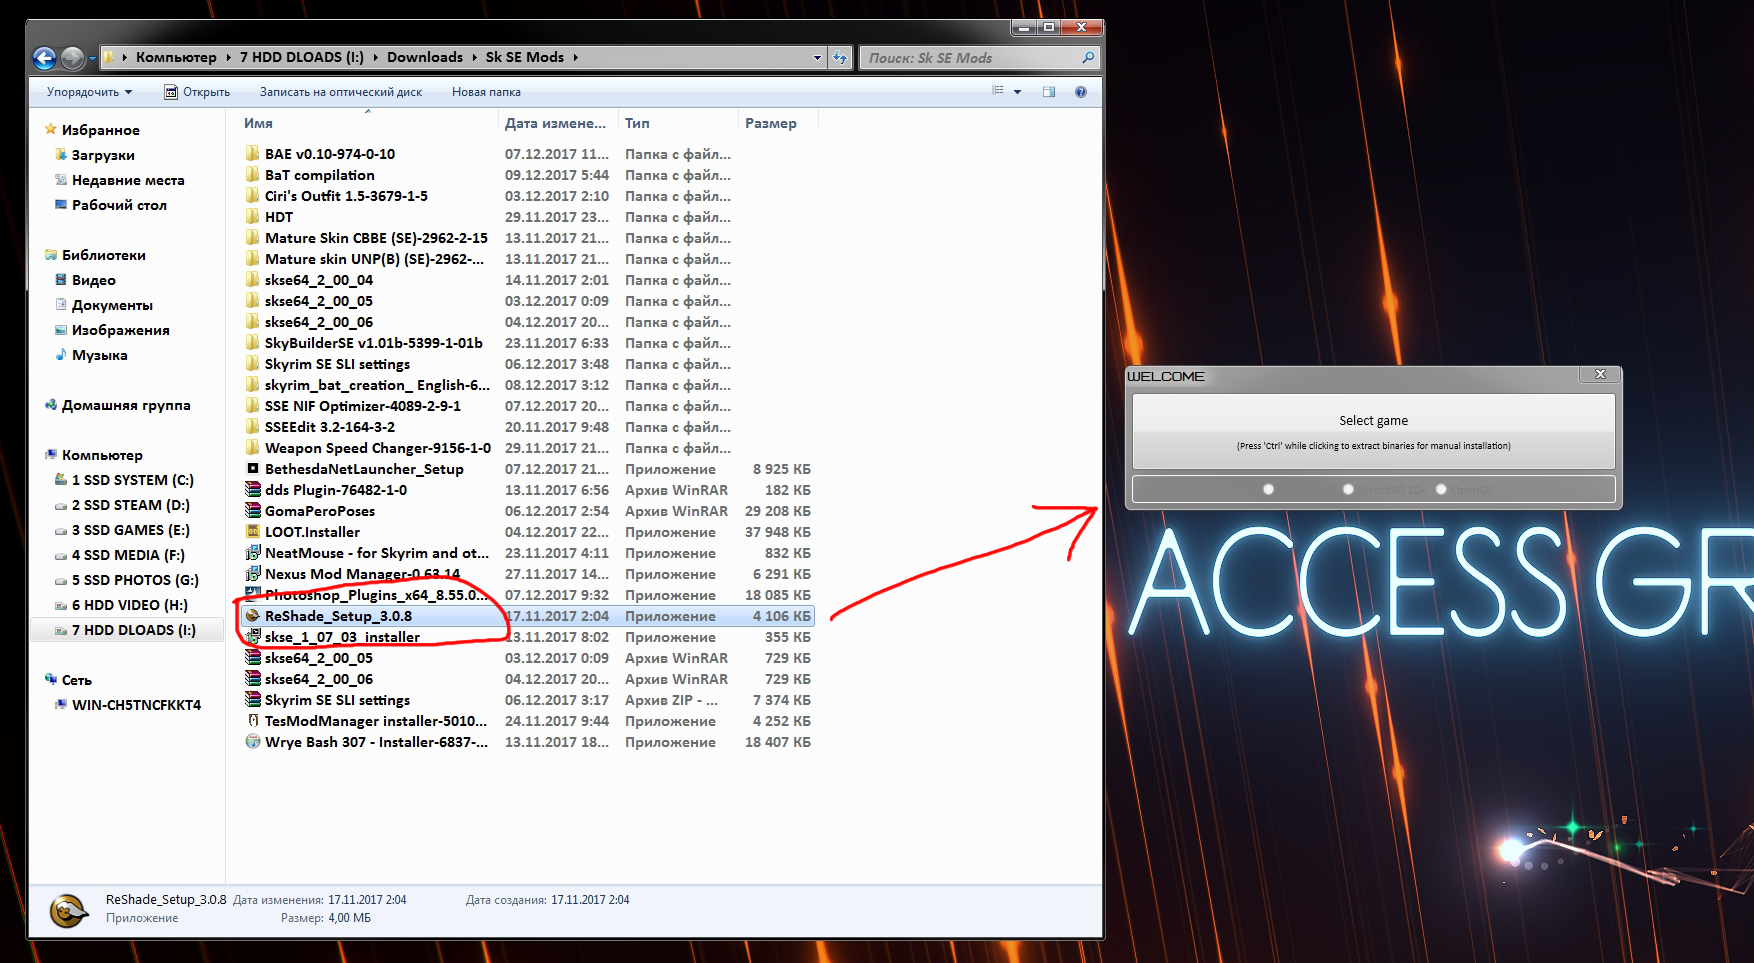
Task: Go forward in Explorer navigation
Action: click(72, 58)
